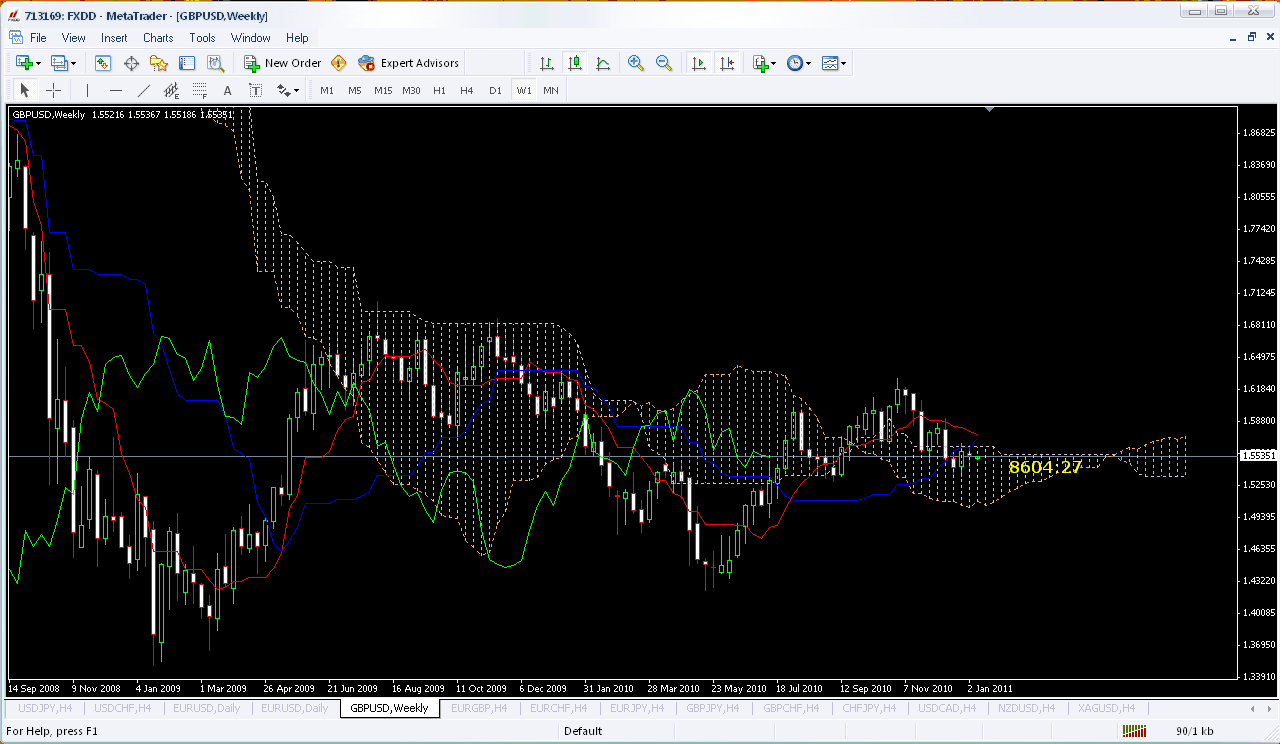Open the Tools menu
Viewport: 1283px width, 744px height.
pos(202,38)
